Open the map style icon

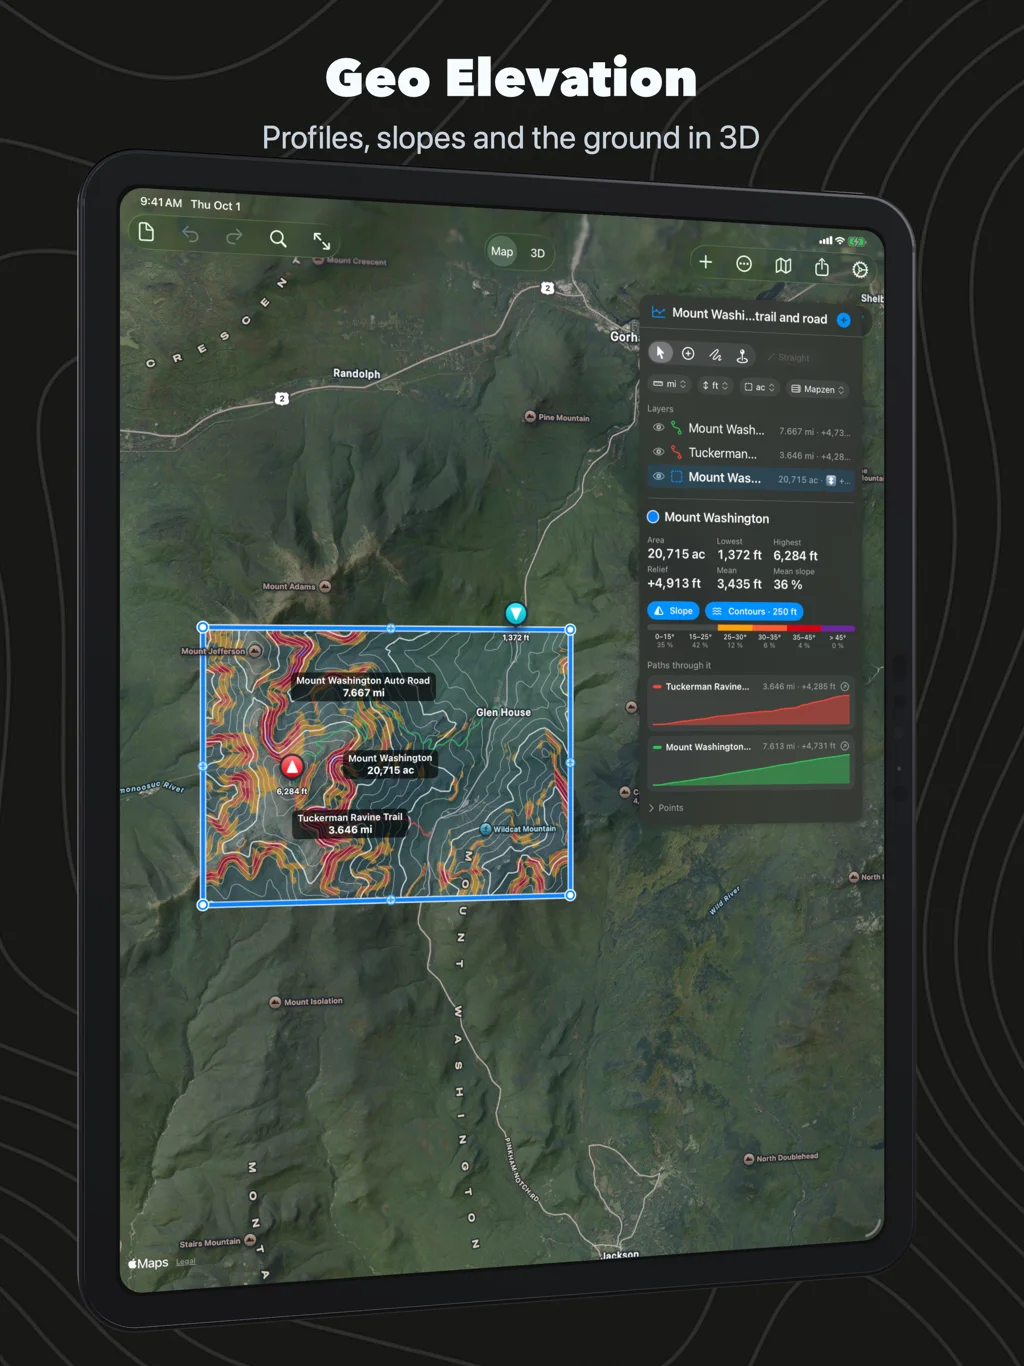(x=783, y=265)
